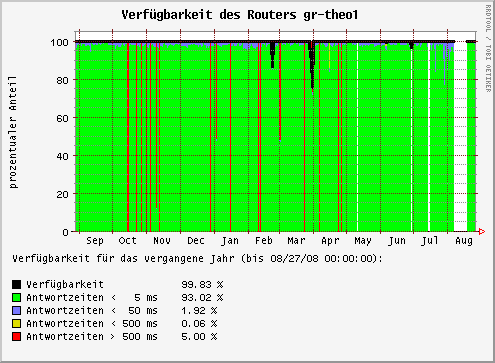Click the 'Apr' month label on the x-axis
The width and height of the screenshot is (495, 363).
(330, 241)
